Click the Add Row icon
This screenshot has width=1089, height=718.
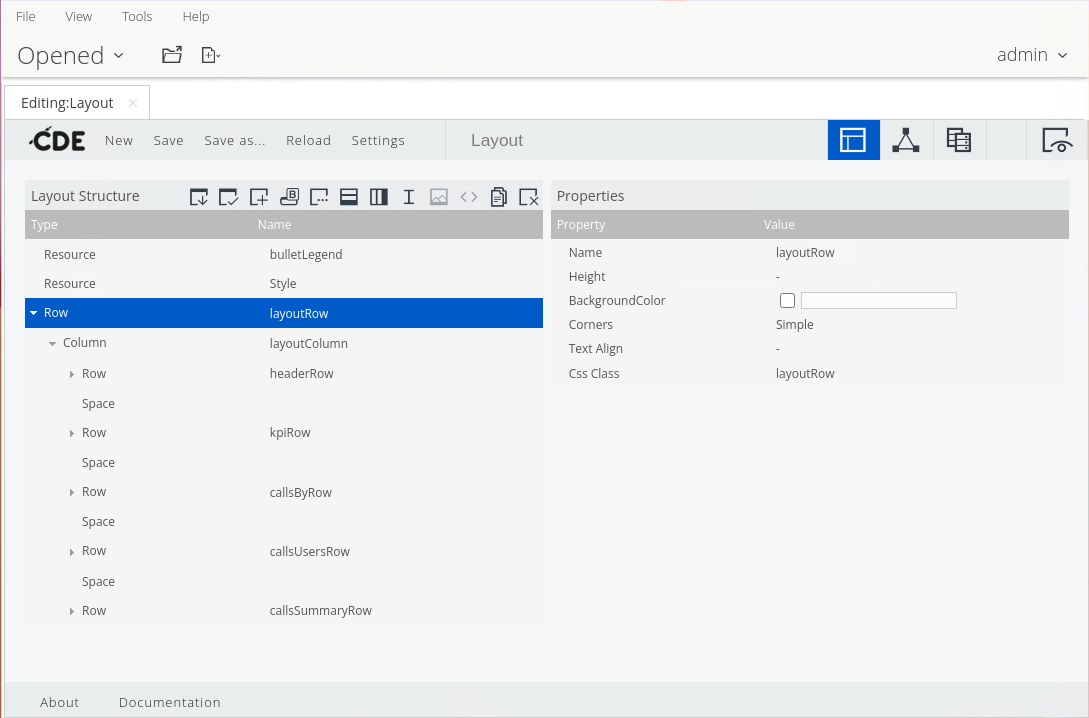(x=349, y=197)
